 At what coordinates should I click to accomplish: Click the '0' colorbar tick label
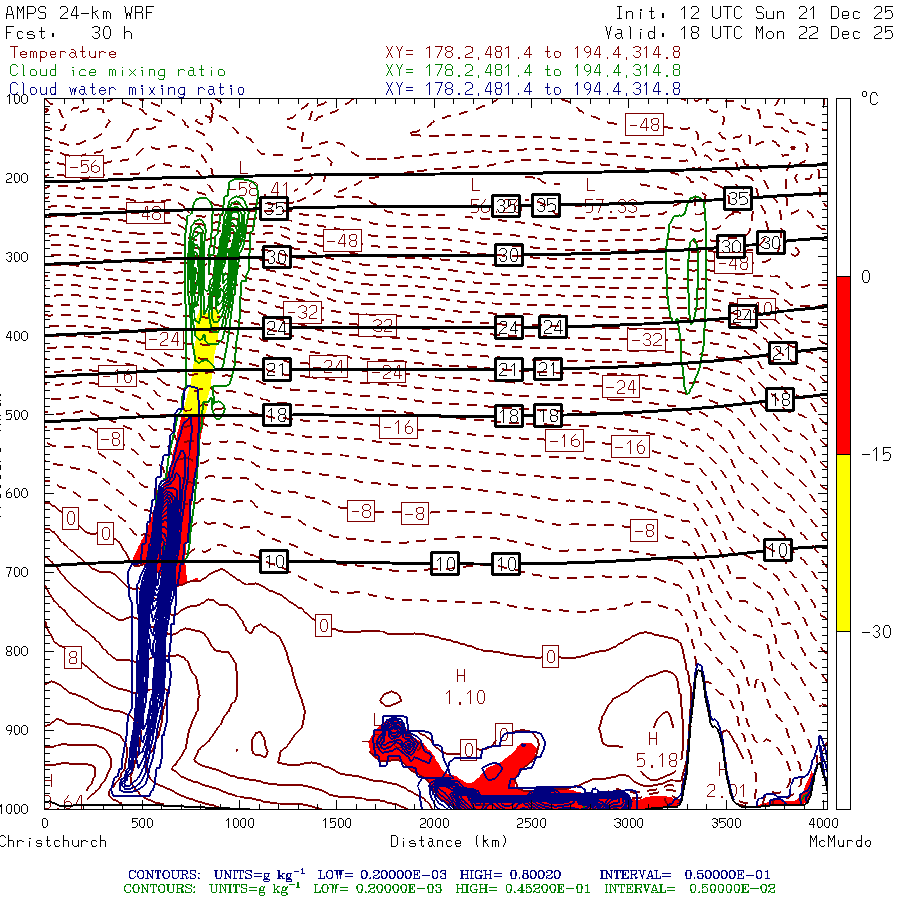tap(866, 277)
